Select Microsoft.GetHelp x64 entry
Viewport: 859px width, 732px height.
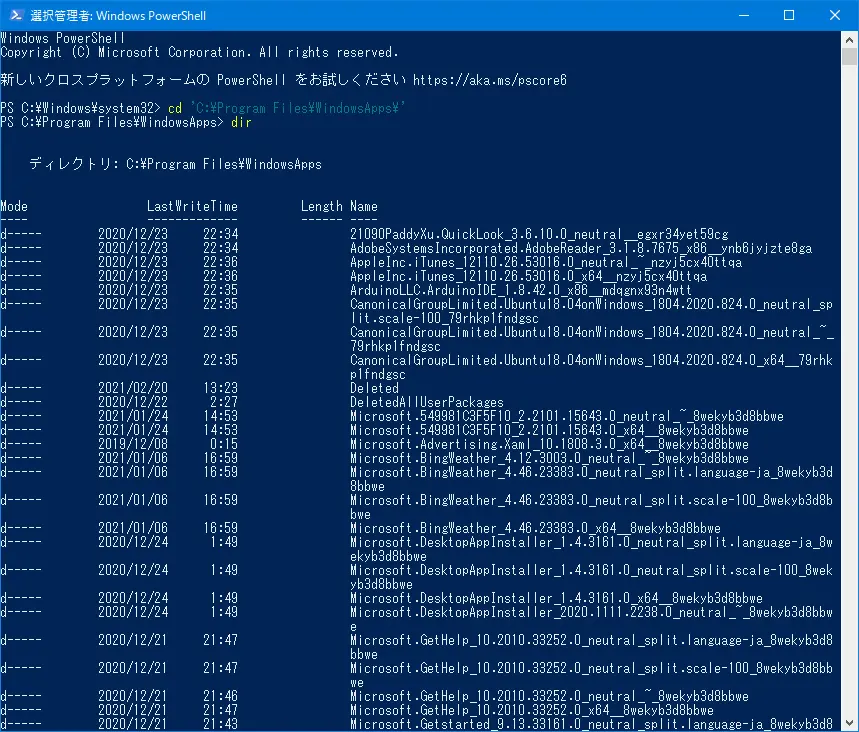pyautogui.click(x=532, y=710)
